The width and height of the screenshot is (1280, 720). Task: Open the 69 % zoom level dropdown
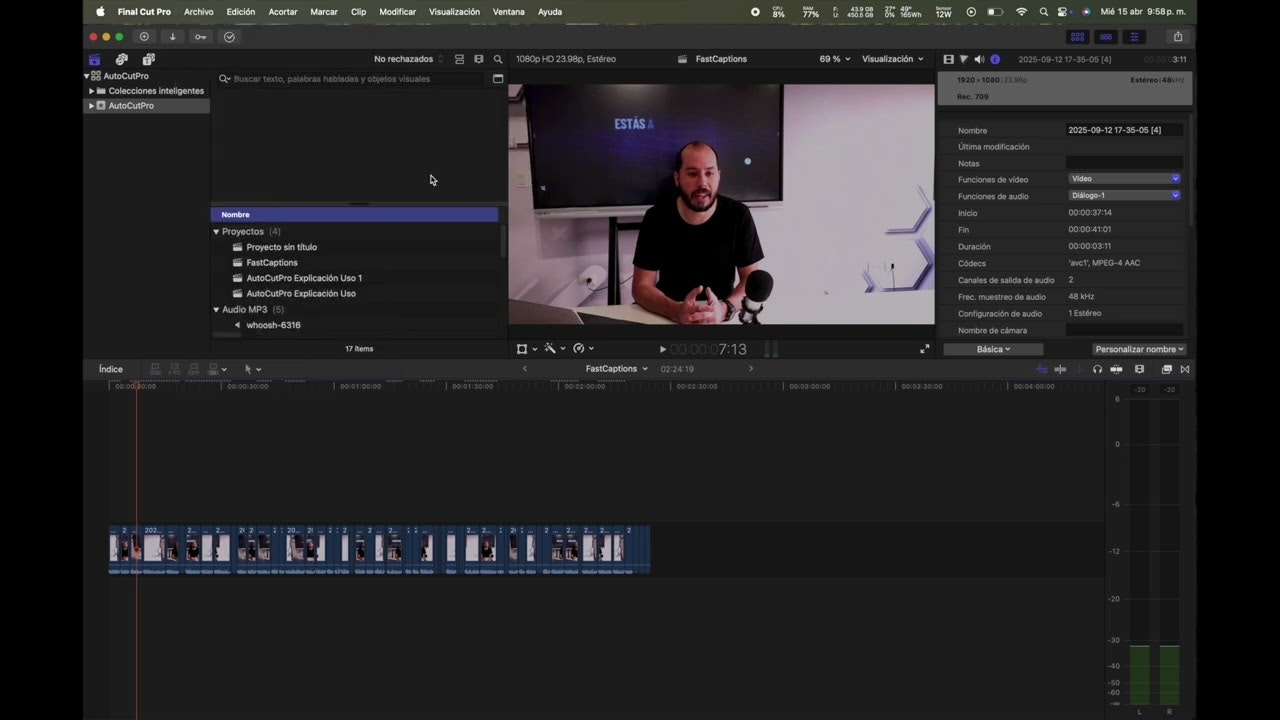pos(835,59)
